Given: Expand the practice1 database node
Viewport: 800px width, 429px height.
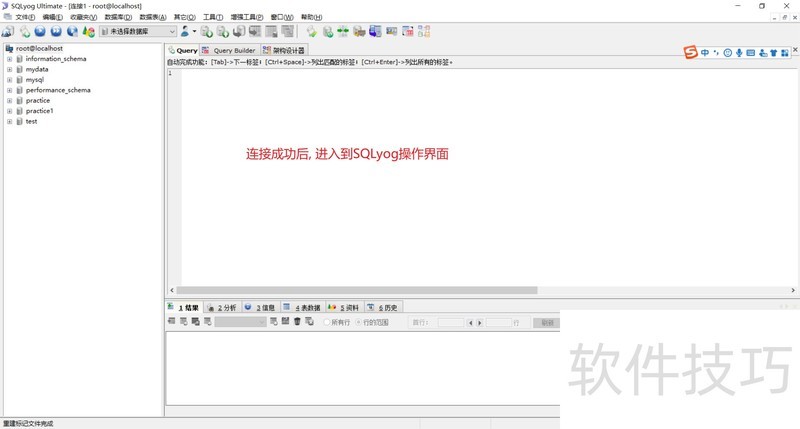Looking at the screenshot, I should [9, 111].
